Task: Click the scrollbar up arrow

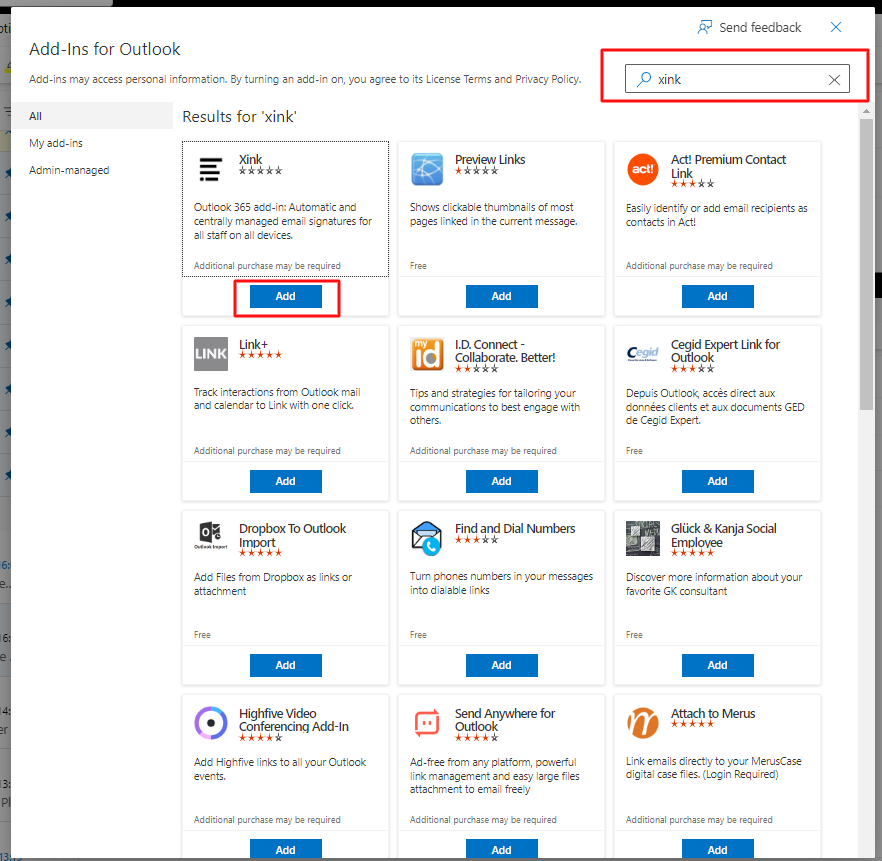Action: pyautogui.click(x=866, y=112)
